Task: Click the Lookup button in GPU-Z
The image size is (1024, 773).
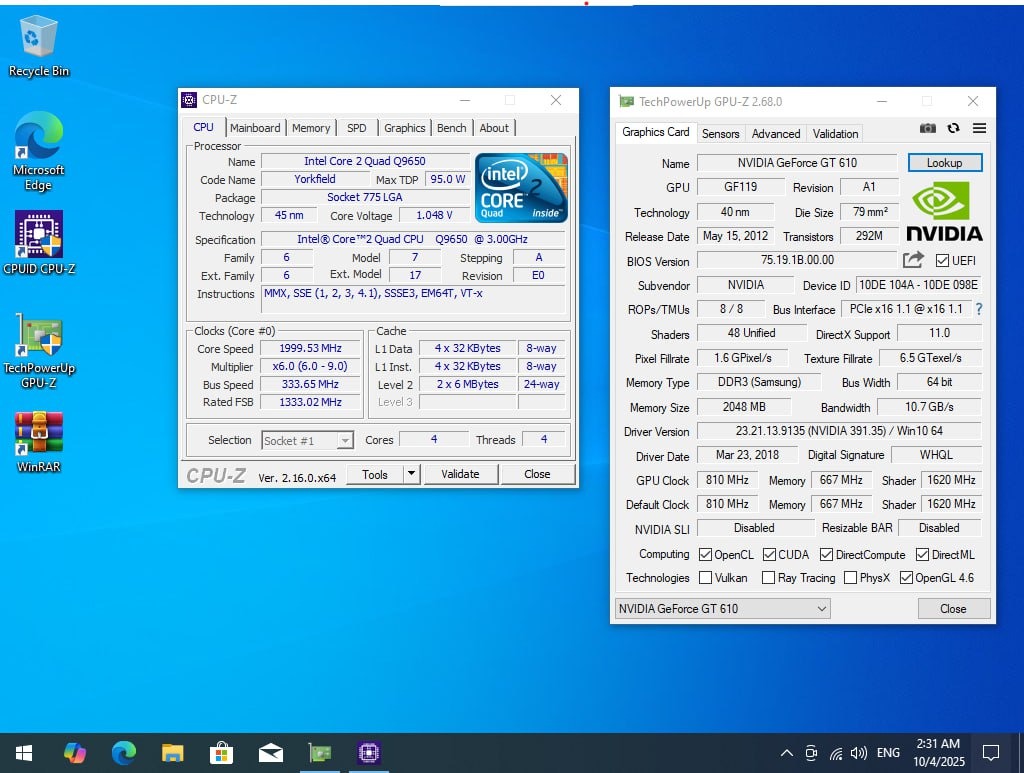Action: tap(944, 163)
